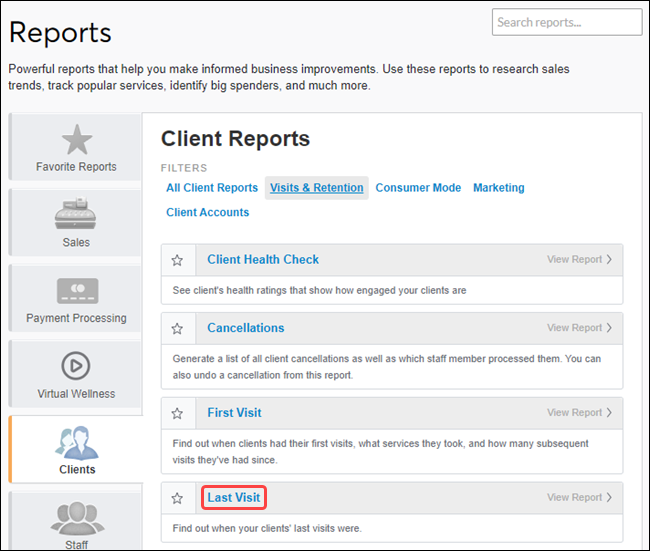Select the Sales cash register icon
650x551 pixels.
click(76, 214)
